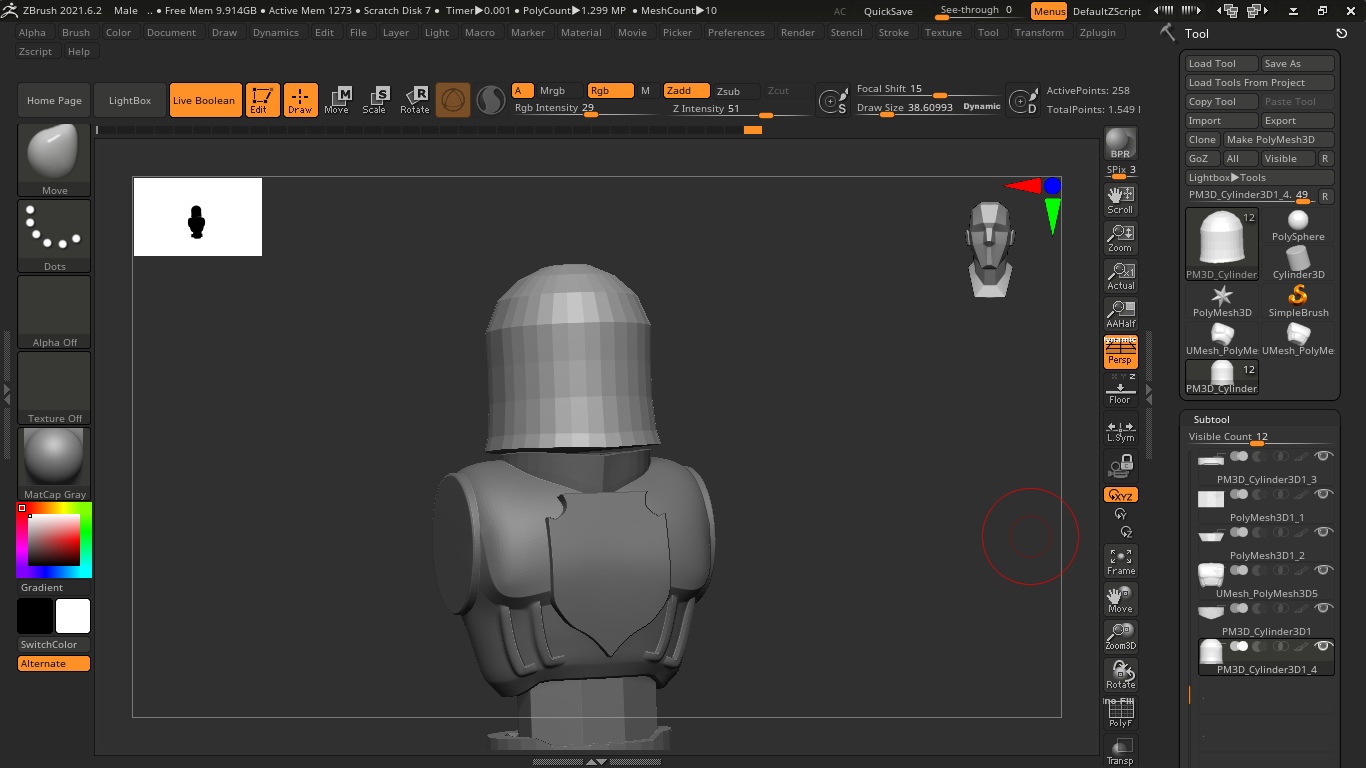Click the ZBrush logo icon
Screen dimensions: 1366x768
tap(10, 10)
